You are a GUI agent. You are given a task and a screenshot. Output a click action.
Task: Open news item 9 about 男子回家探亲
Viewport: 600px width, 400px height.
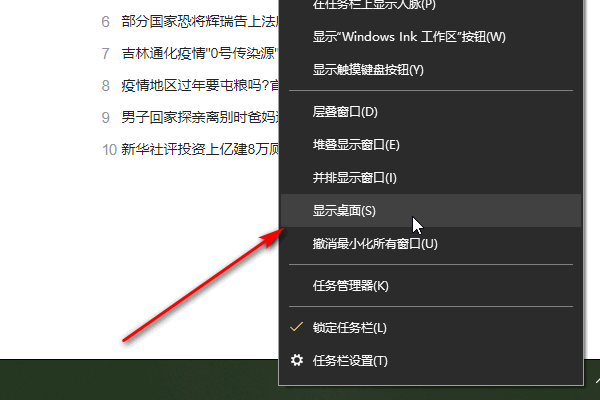[x=200, y=117]
